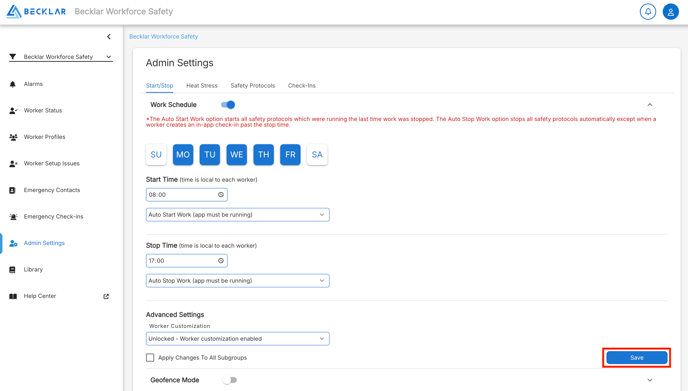Open the notifications bell icon
Image resolution: width=688 pixels, height=391 pixels.
pos(648,11)
